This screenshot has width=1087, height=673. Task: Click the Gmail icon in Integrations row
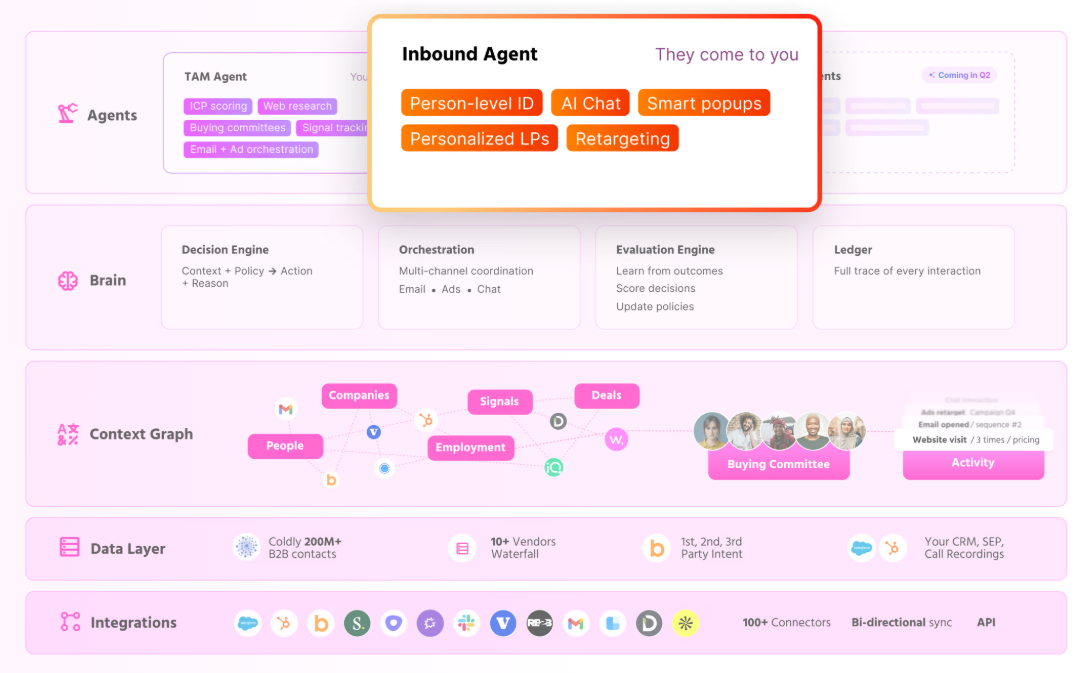[575, 623]
